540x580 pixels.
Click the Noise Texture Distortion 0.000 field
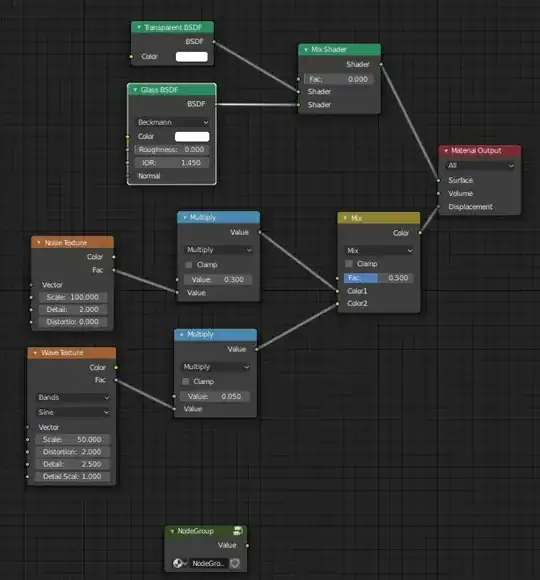(73, 322)
